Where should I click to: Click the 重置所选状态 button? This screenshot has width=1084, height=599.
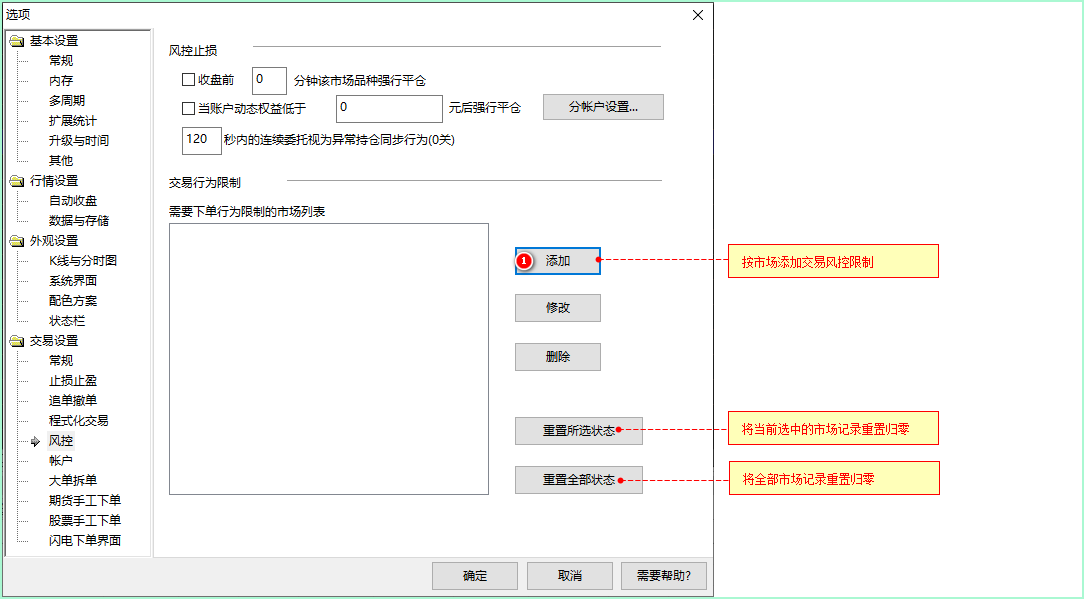(x=579, y=431)
